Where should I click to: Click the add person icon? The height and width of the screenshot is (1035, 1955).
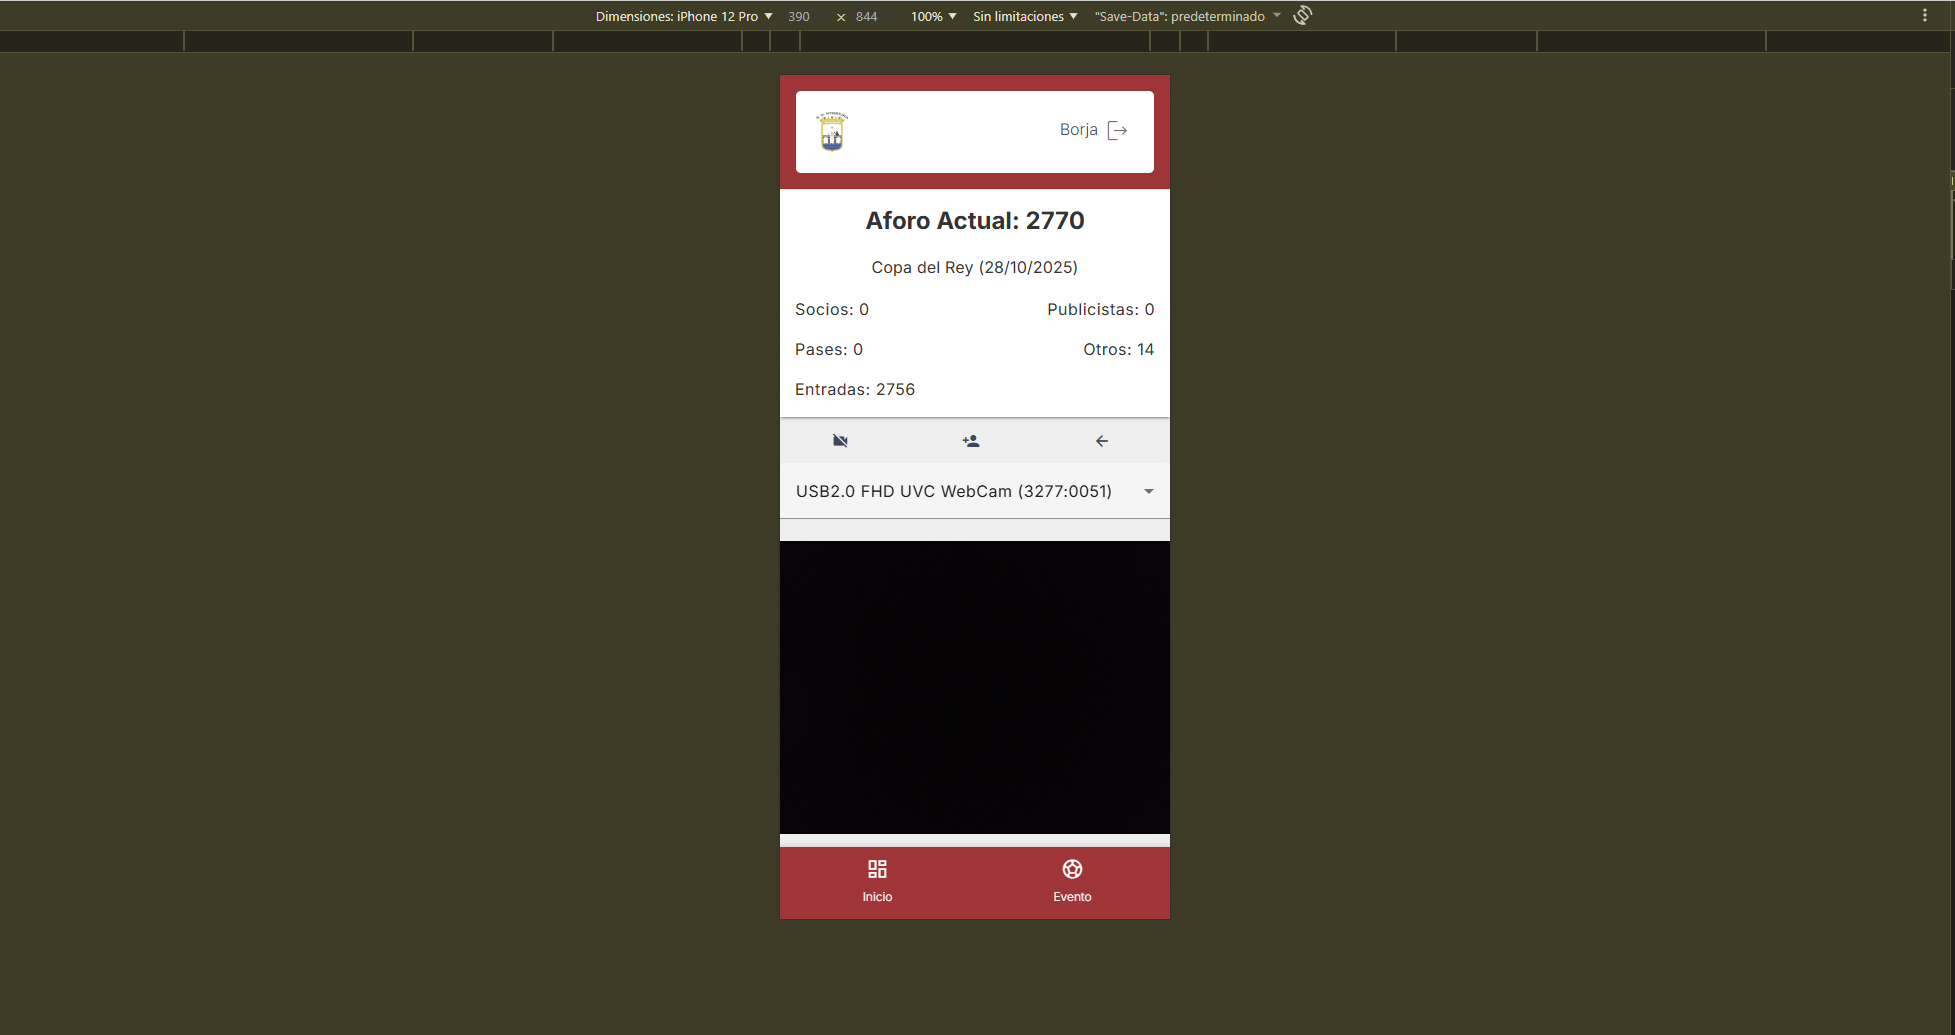tap(970, 441)
